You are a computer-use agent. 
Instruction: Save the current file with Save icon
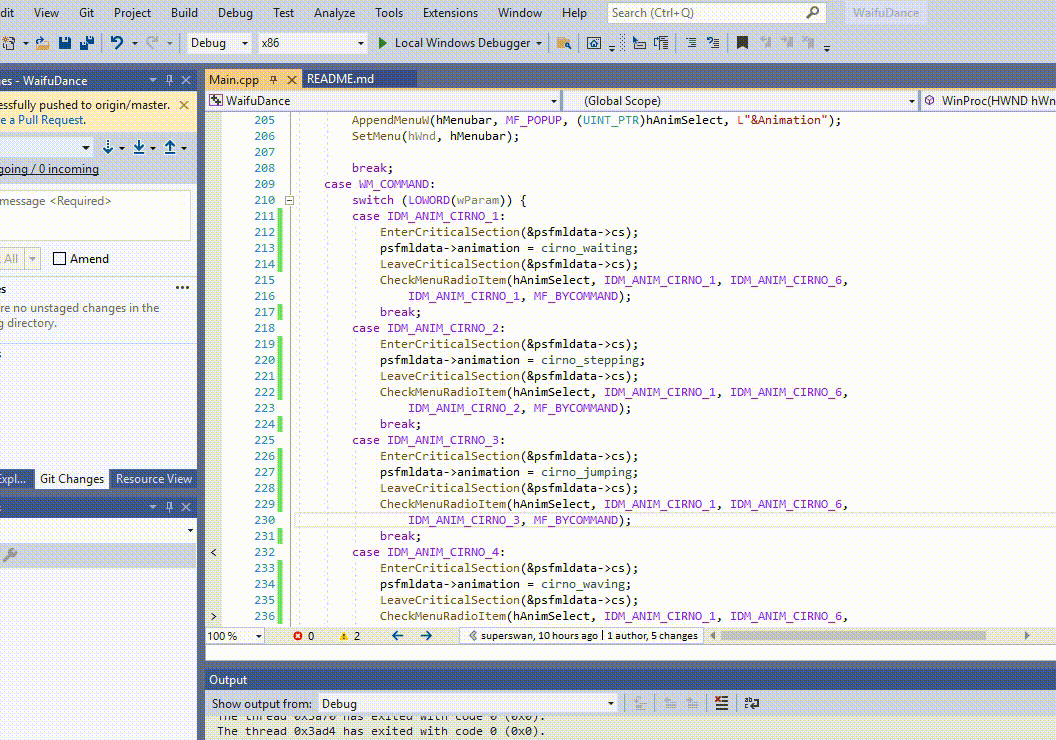pos(65,43)
